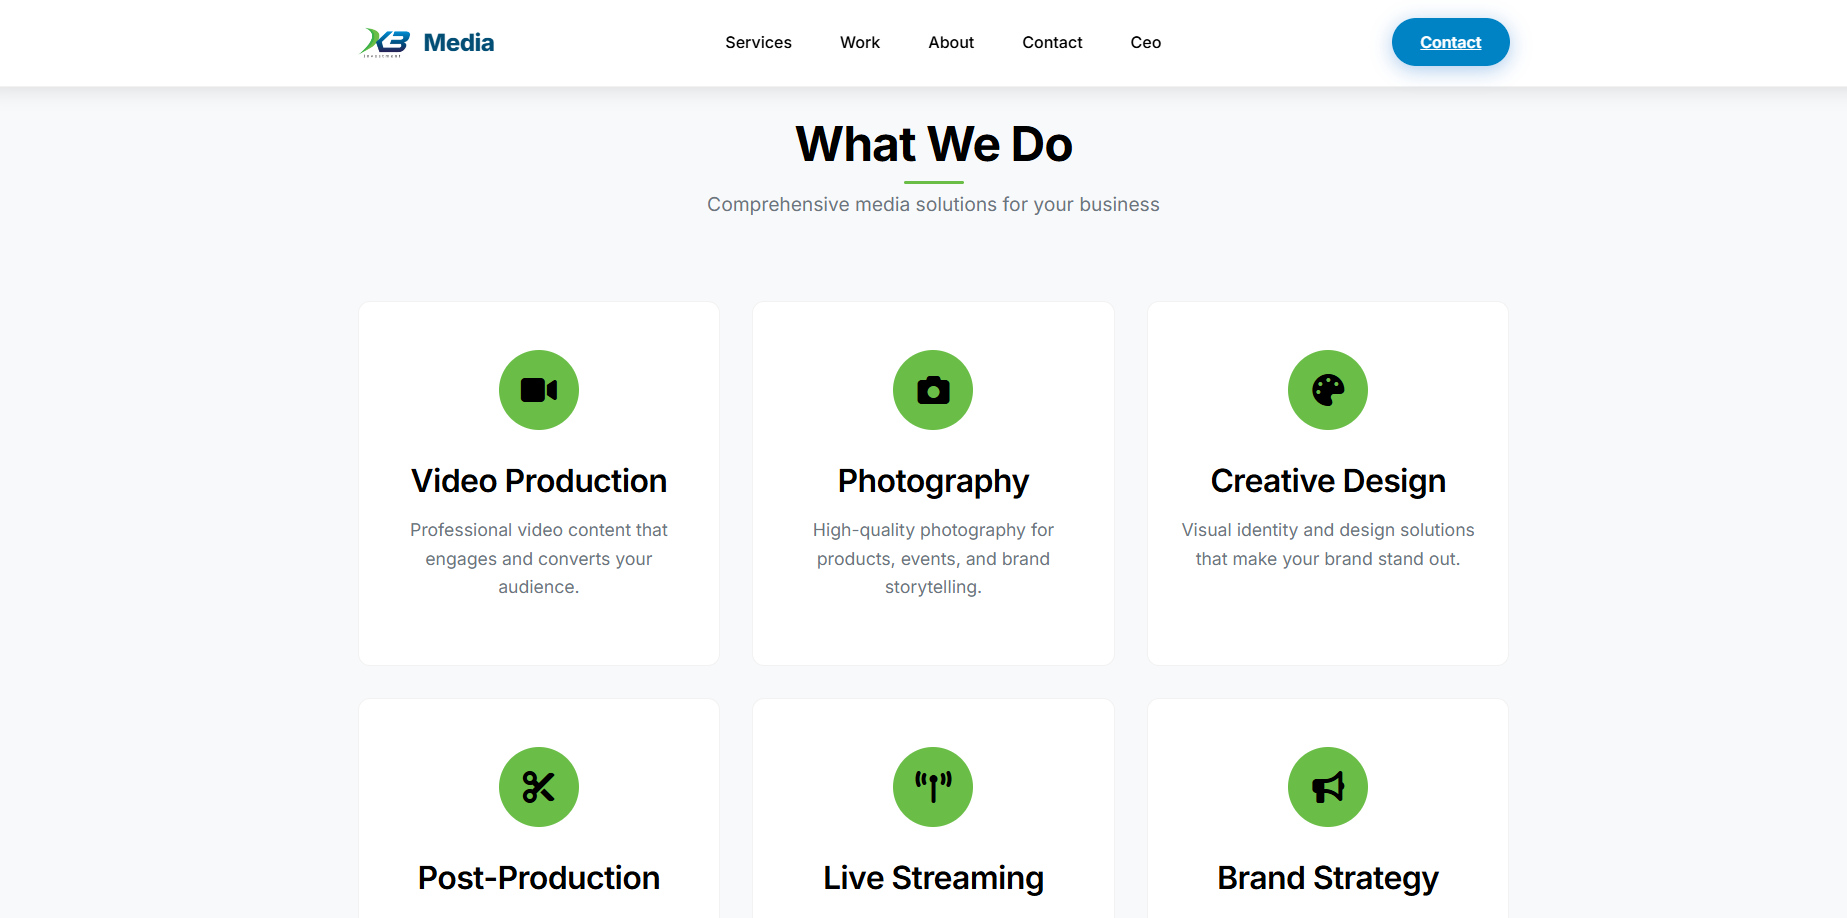This screenshot has width=1847, height=918.
Task: Click the scissors Post-Production icon
Action: pos(539,787)
